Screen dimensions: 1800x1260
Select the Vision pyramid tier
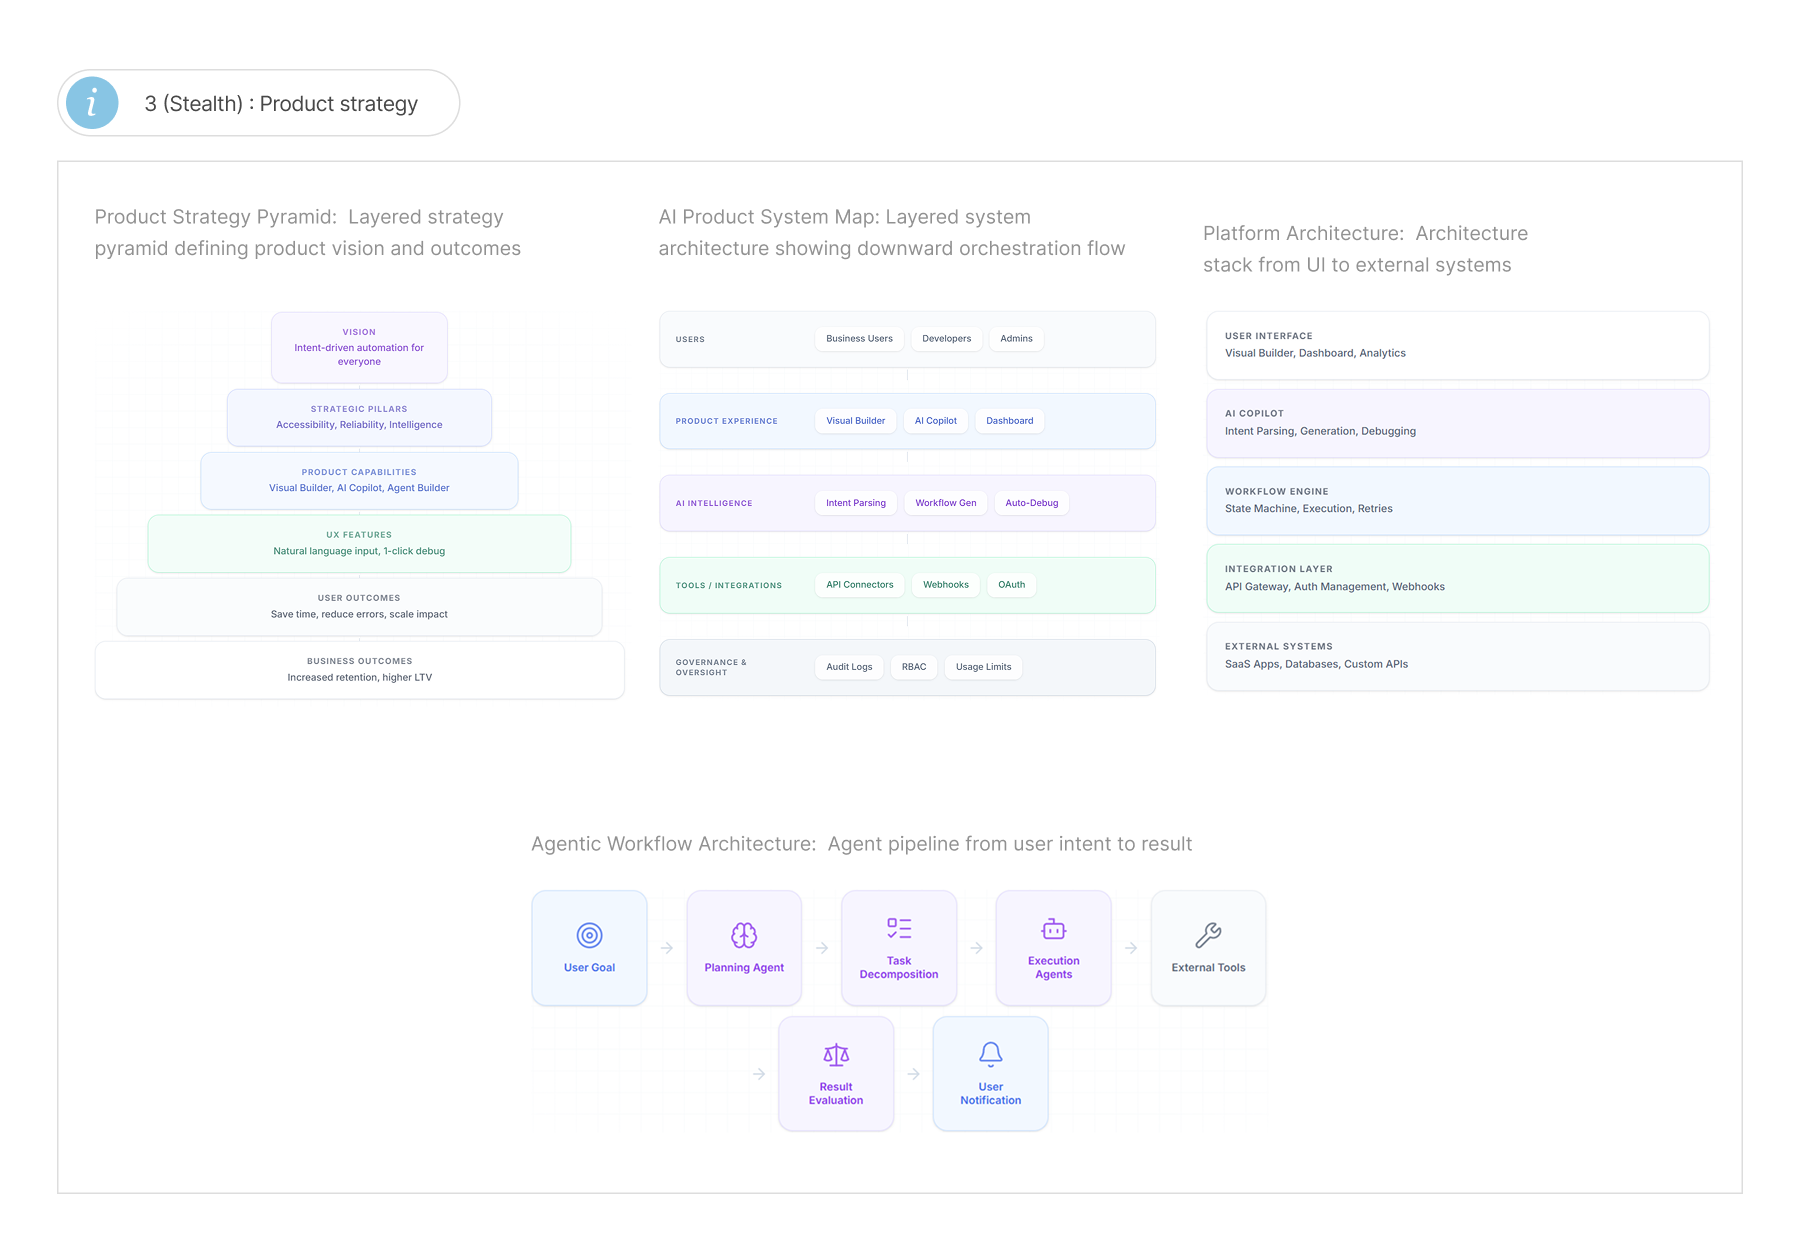[359, 347]
